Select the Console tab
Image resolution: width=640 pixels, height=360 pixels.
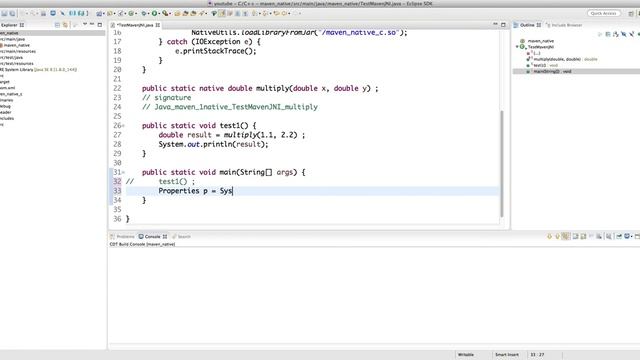[153, 237]
